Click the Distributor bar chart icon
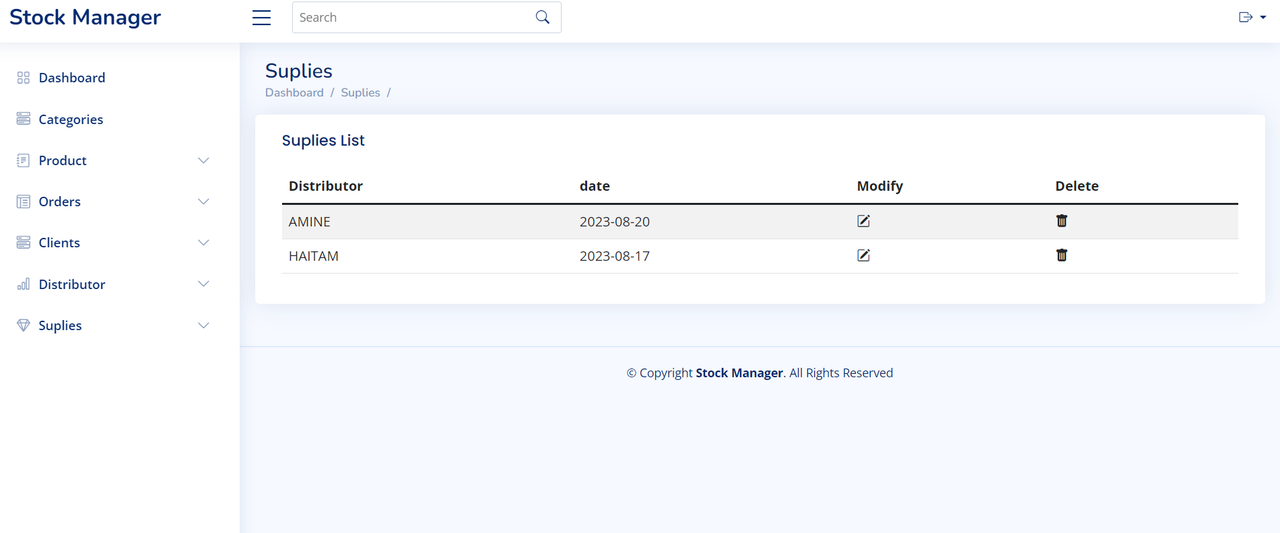Screen dimensions: 1280x533 23,284
